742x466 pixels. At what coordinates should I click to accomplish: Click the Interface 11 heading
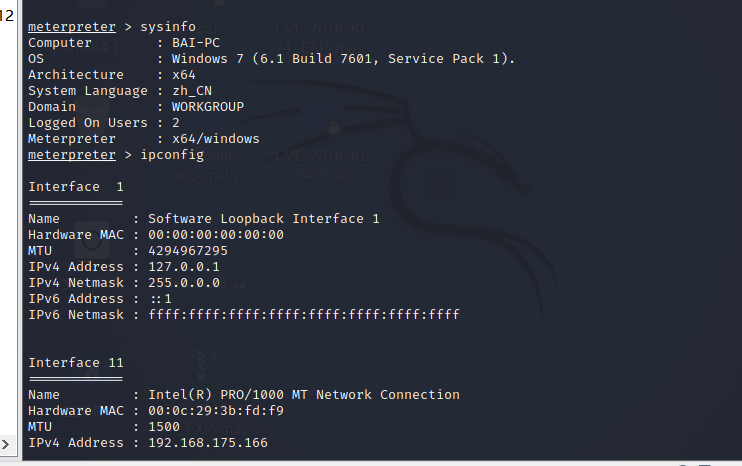(80, 363)
